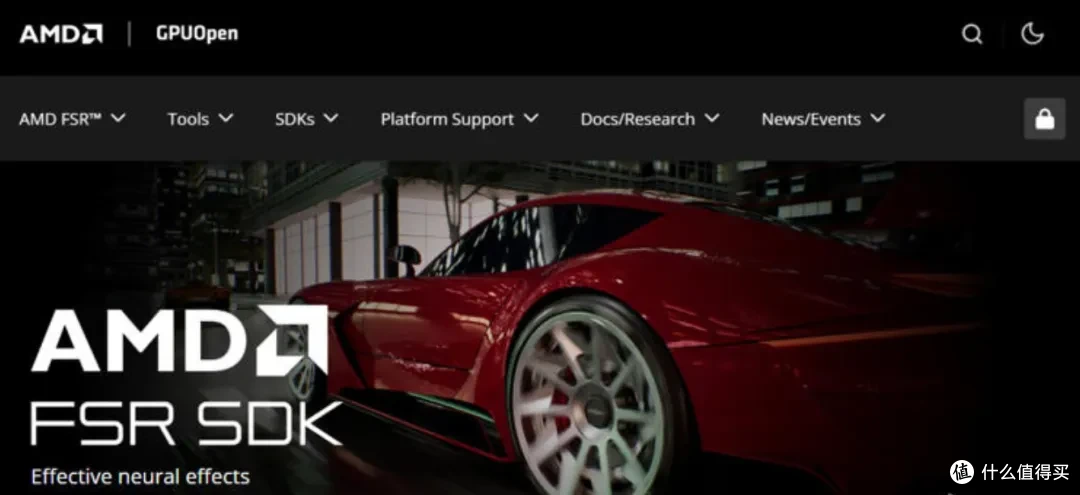Open the search magnifier icon
The width and height of the screenshot is (1080, 495).
972,34
